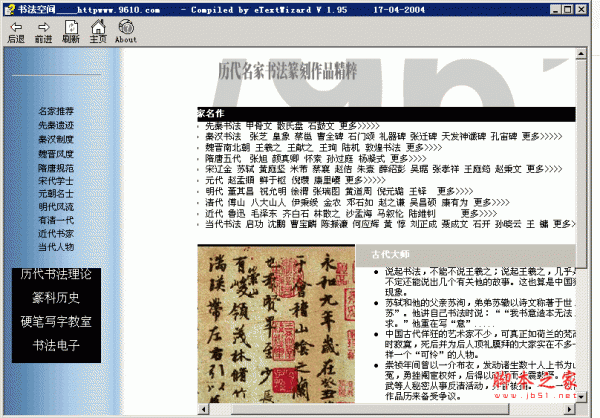Screen dimensions: 600x418
Task: Open 当代人物 in the sidebar
Action: point(56,247)
